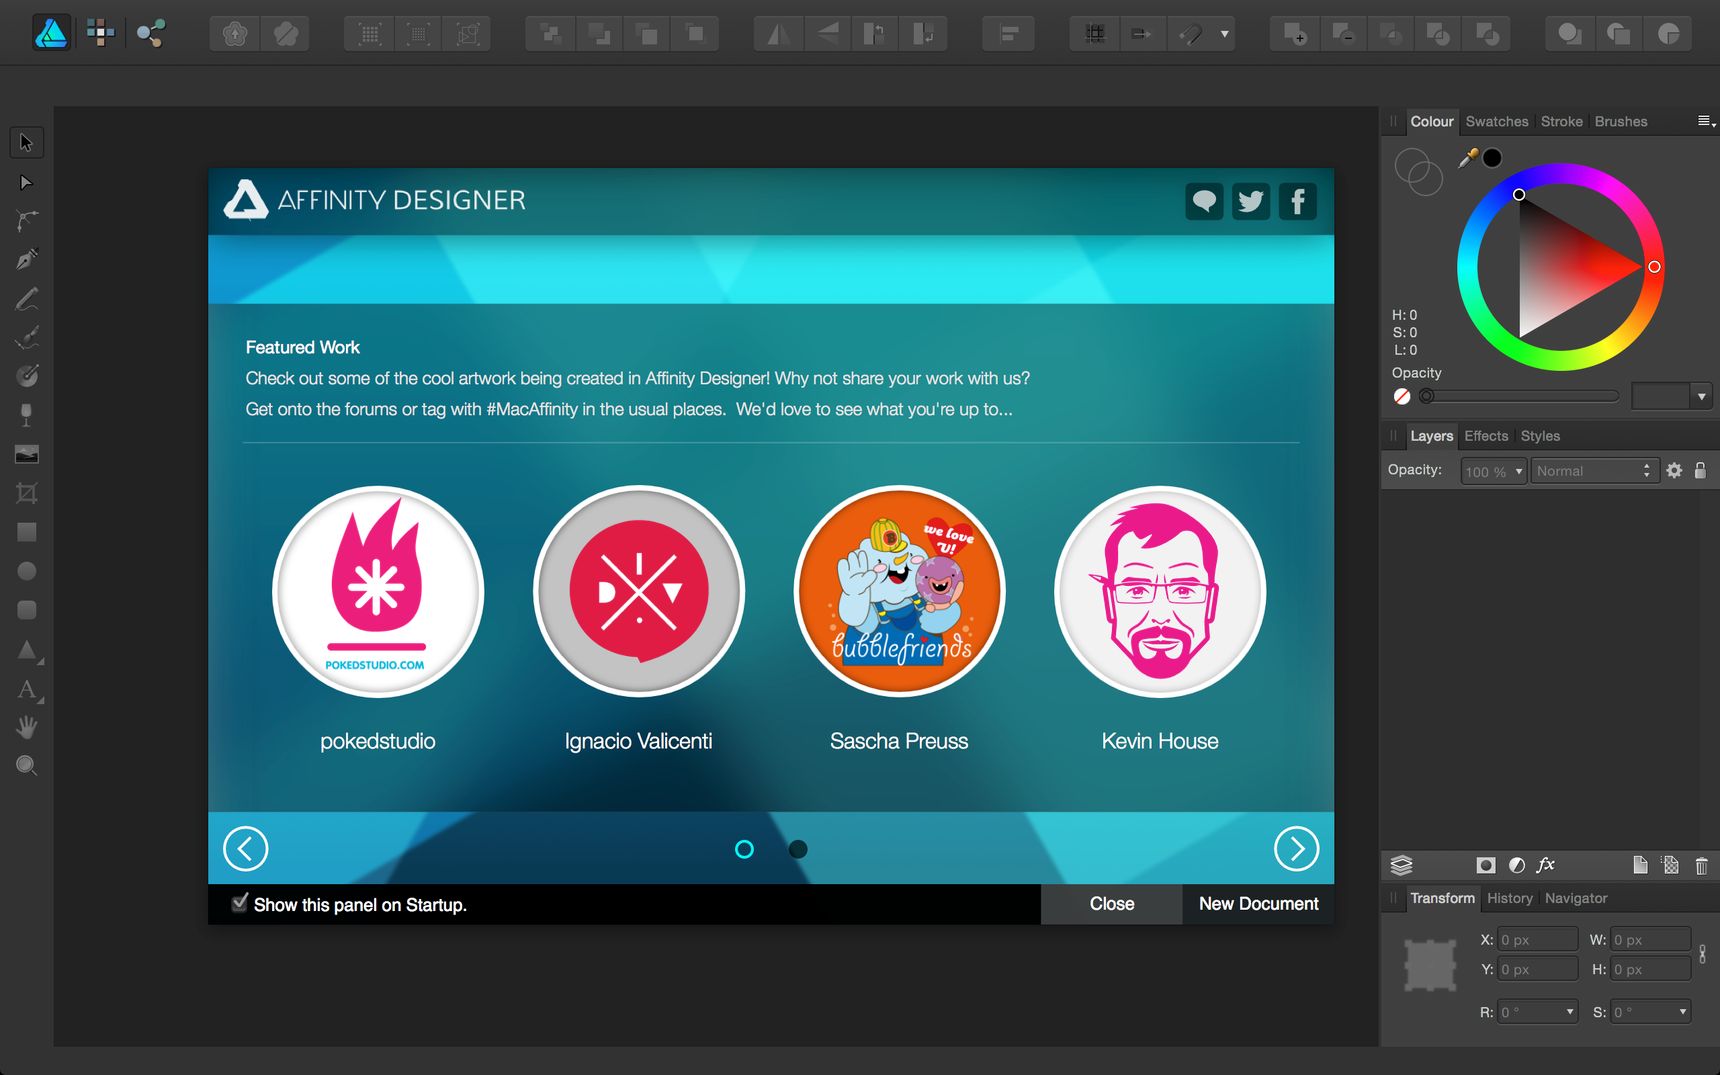Select the Rectangle tool
This screenshot has width=1720, height=1075.
26,532
